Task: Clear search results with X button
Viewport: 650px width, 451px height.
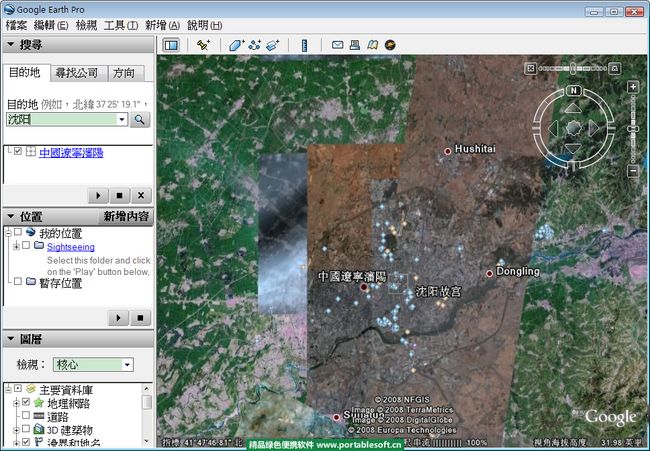Action: (141, 195)
